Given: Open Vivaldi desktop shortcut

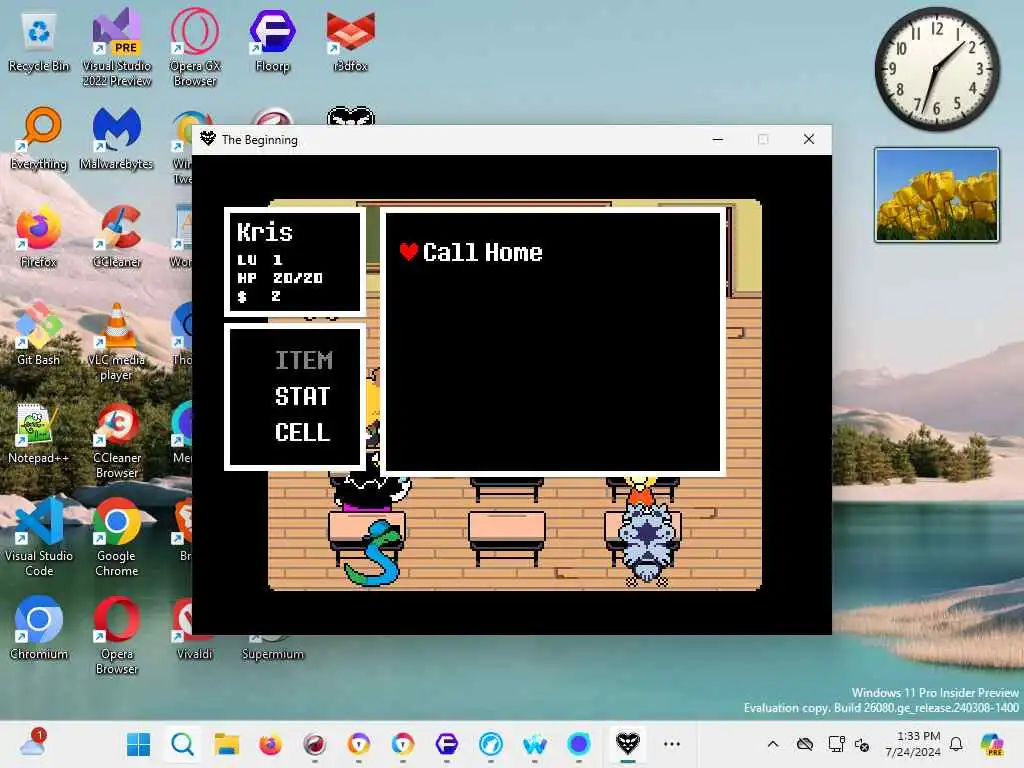Looking at the screenshot, I should coord(194,628).
